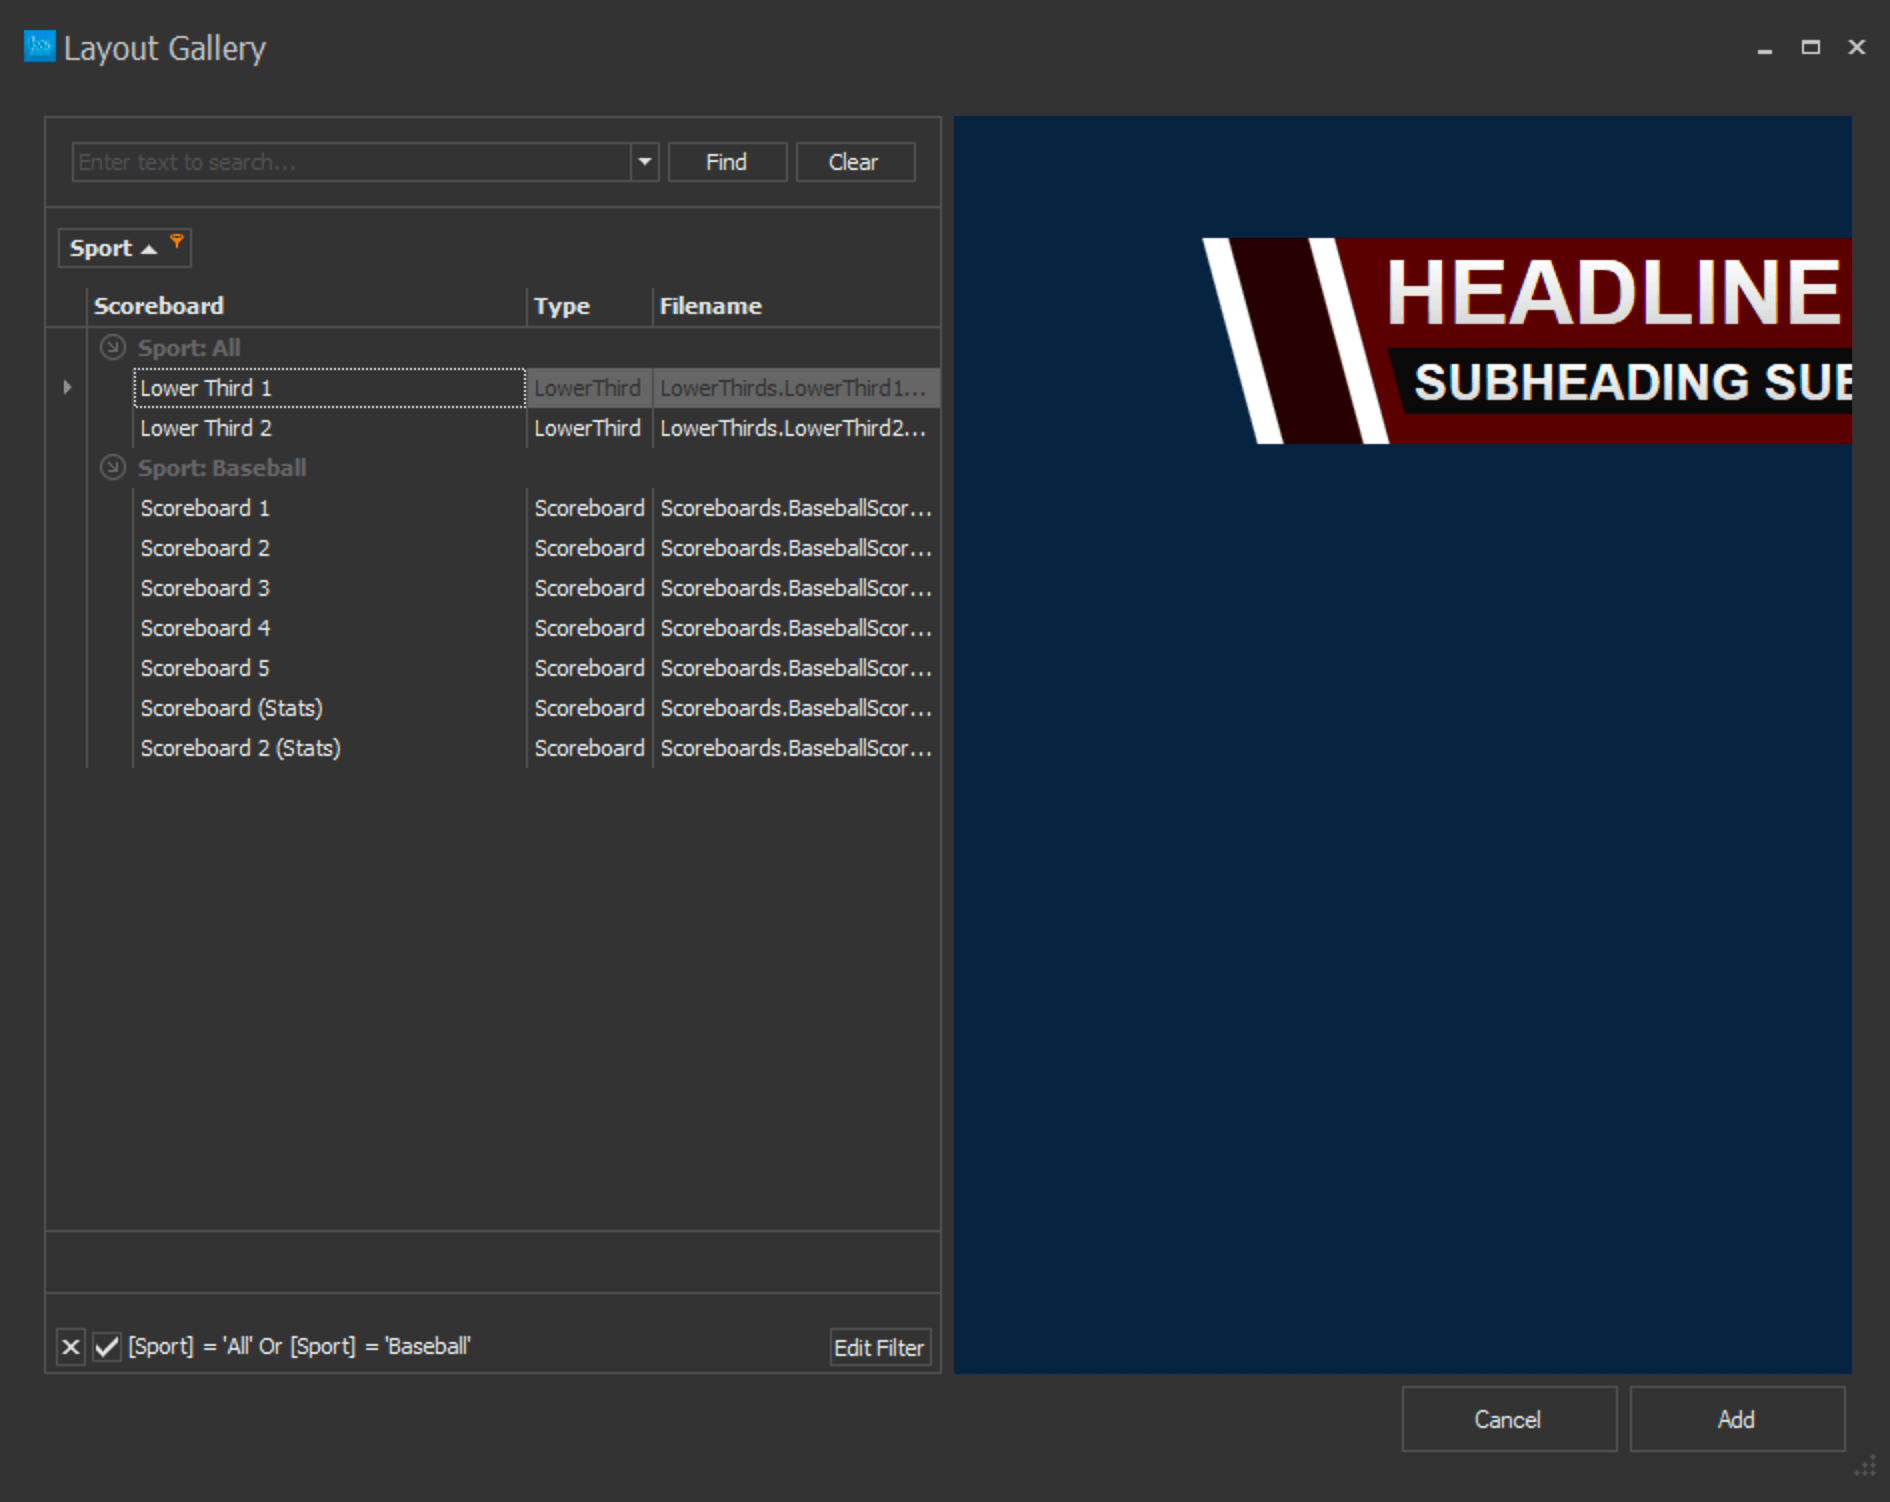1890x1502 pixels.
Task: Click the Find button
Action: 727,162
